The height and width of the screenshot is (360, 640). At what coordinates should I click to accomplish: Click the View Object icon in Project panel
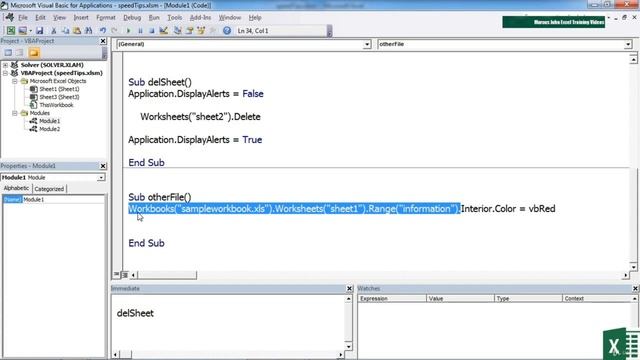click(x=20, y=53)
